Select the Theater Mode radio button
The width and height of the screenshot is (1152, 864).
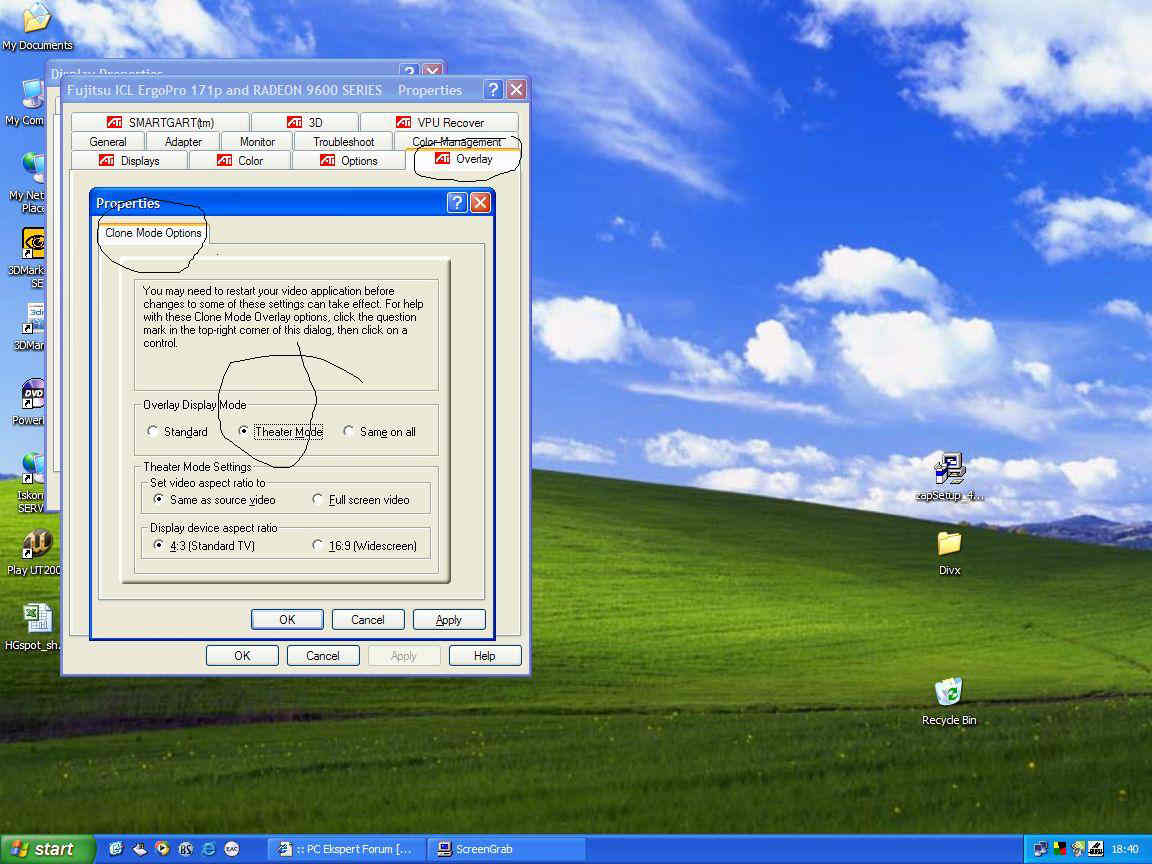(243, 431)
